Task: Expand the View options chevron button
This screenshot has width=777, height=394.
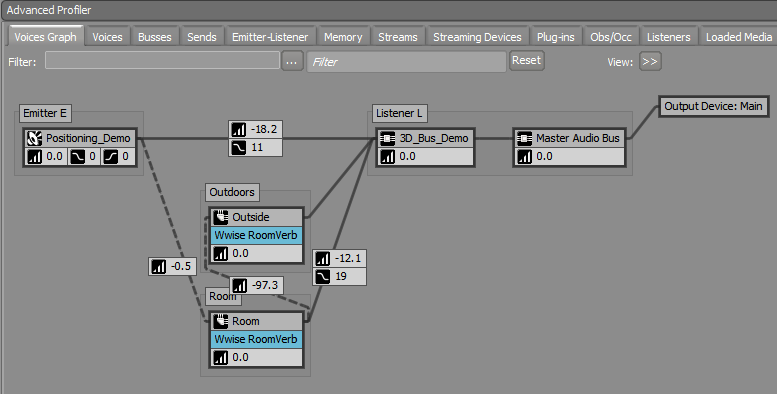Action: [650, 62]
